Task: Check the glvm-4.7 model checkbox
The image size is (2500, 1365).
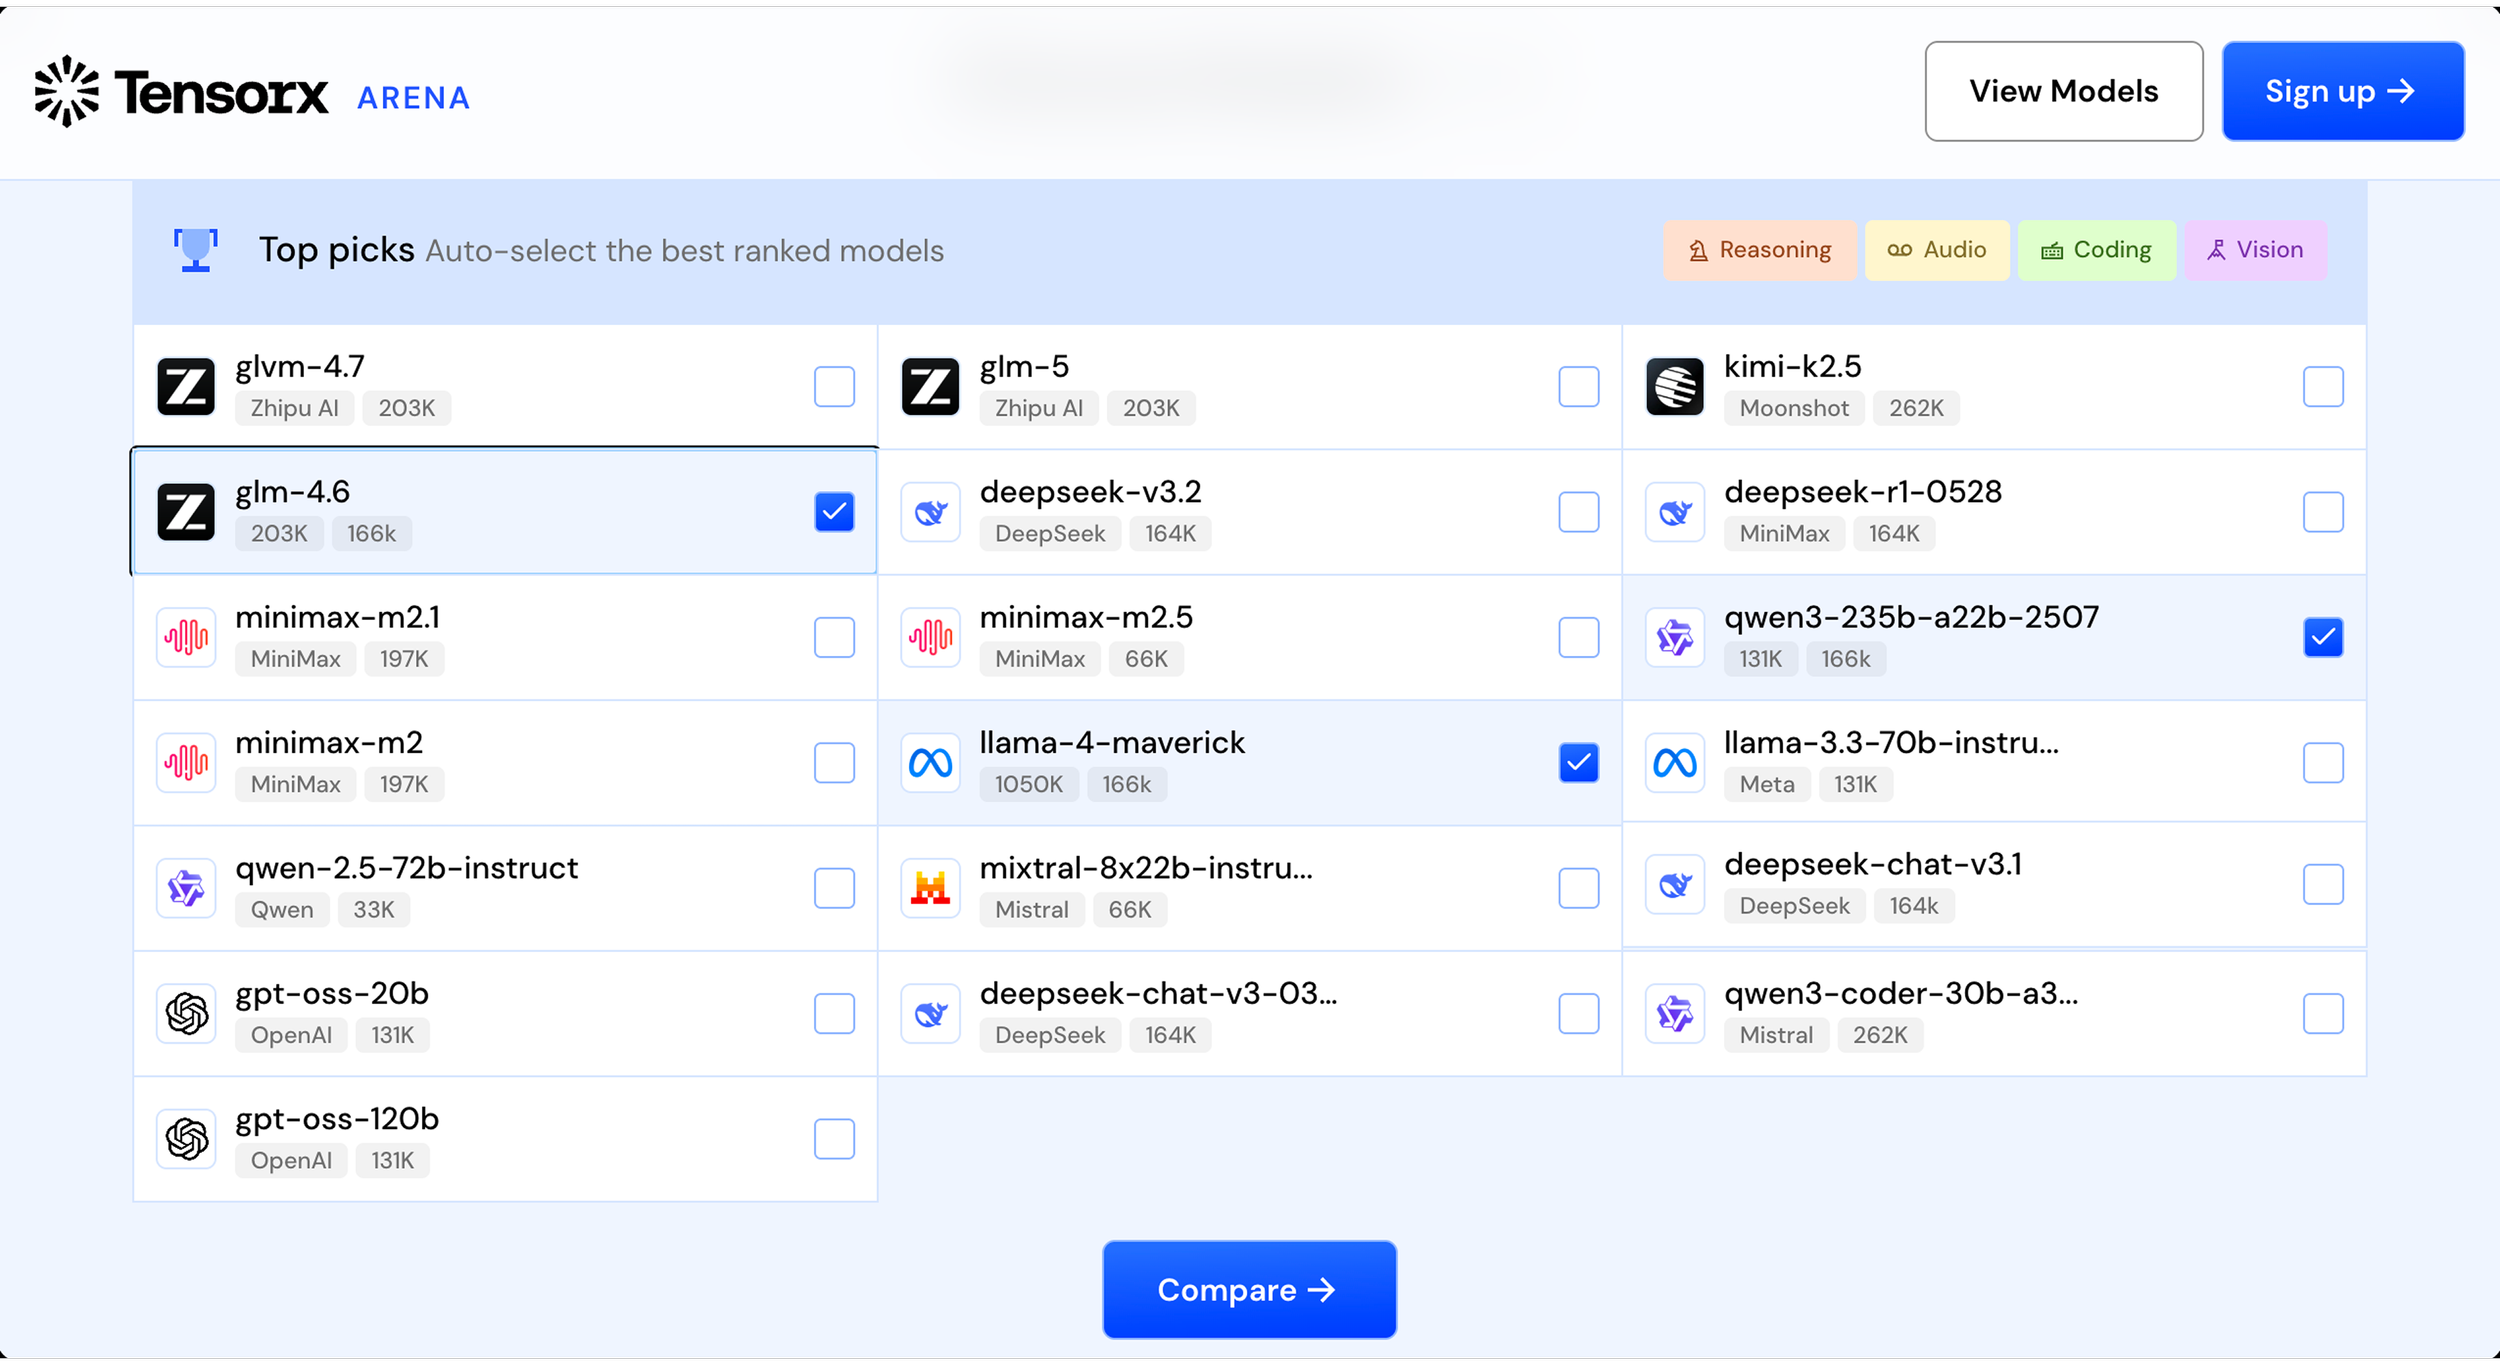Action: (x=834, y=387)
